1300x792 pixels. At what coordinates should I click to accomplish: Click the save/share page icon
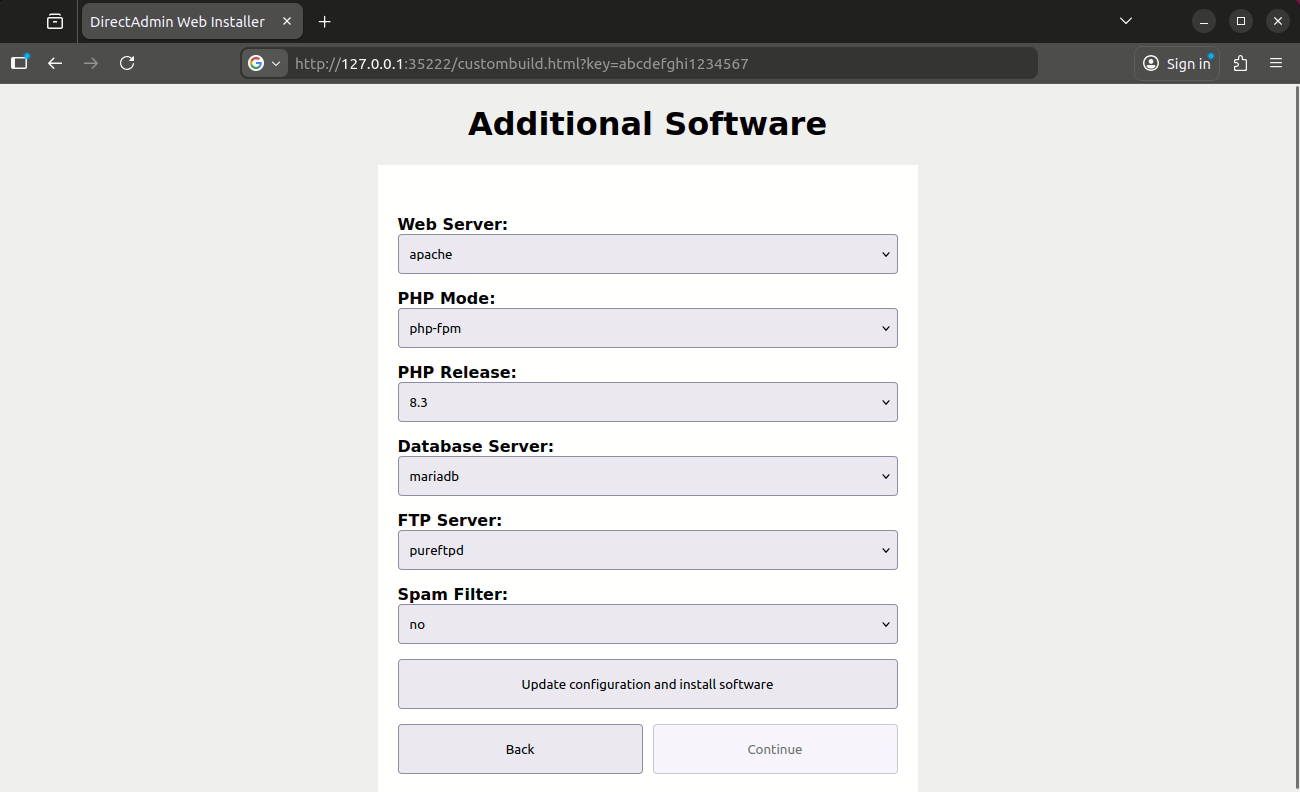tap(1240, 62)
